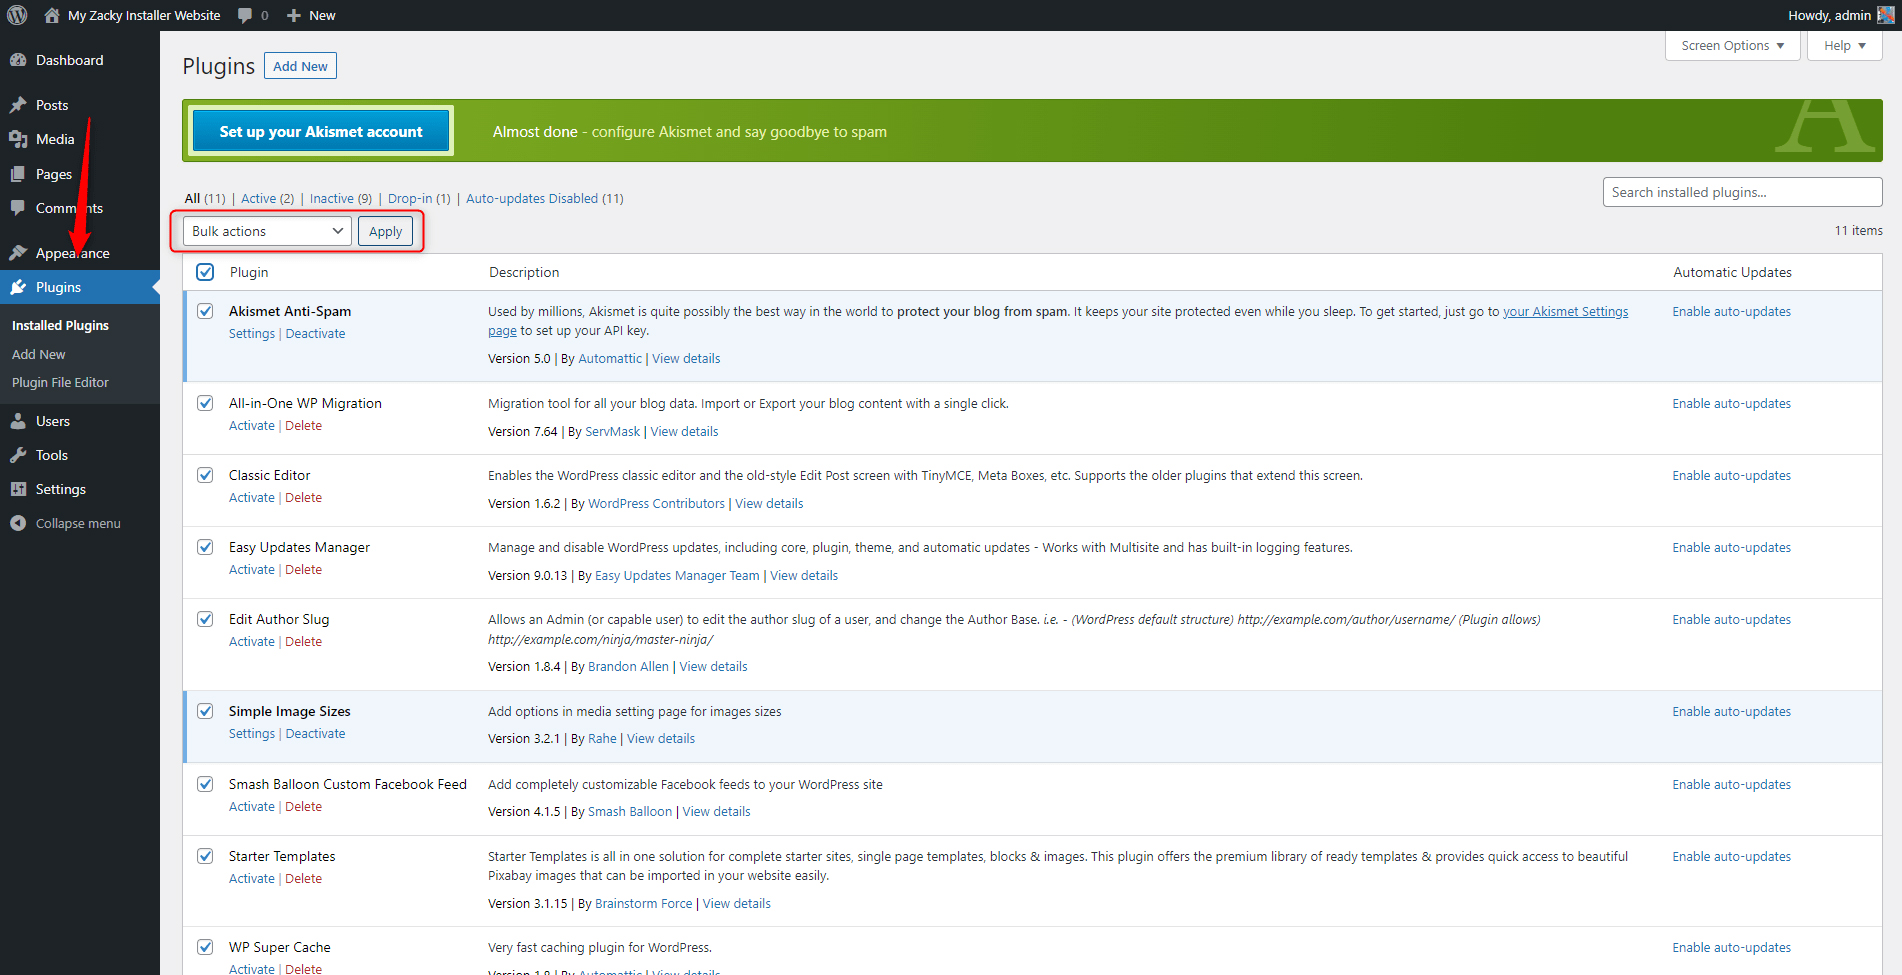Uncheck the Edit Author Slug checkbox
This screenshot has width=1902, height=975.
(x=205, y=619)
